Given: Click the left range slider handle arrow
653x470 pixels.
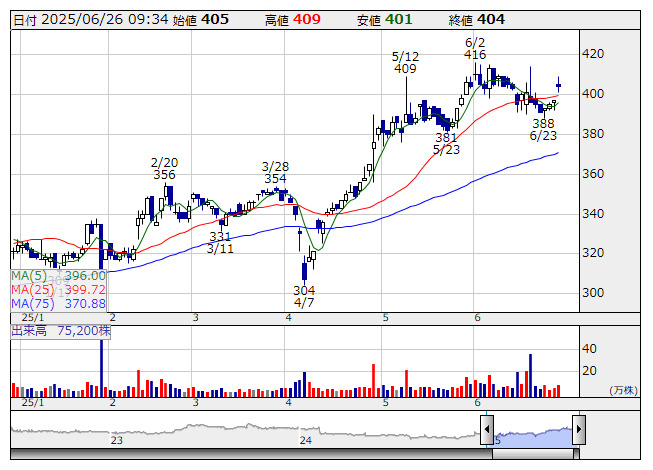Looking at the screenshot, I should [487, 430].
